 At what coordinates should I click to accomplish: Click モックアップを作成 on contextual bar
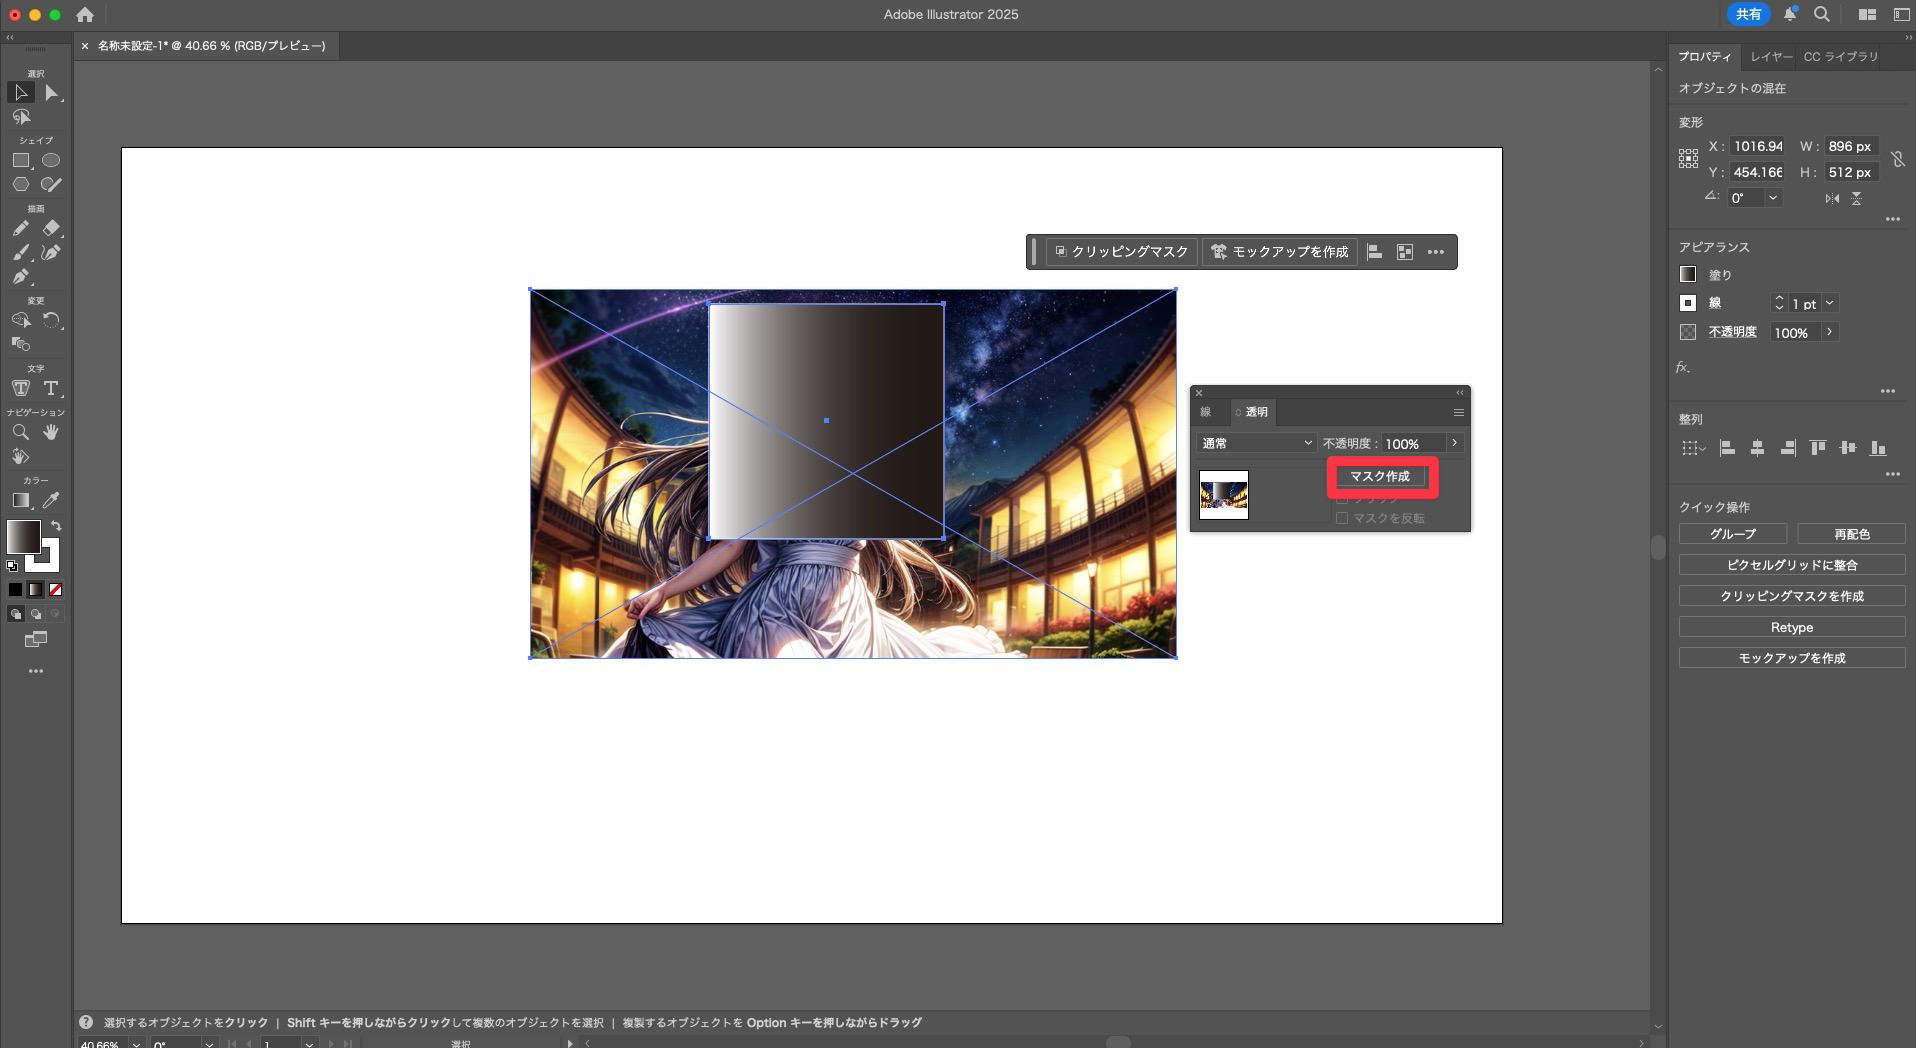1279,252
